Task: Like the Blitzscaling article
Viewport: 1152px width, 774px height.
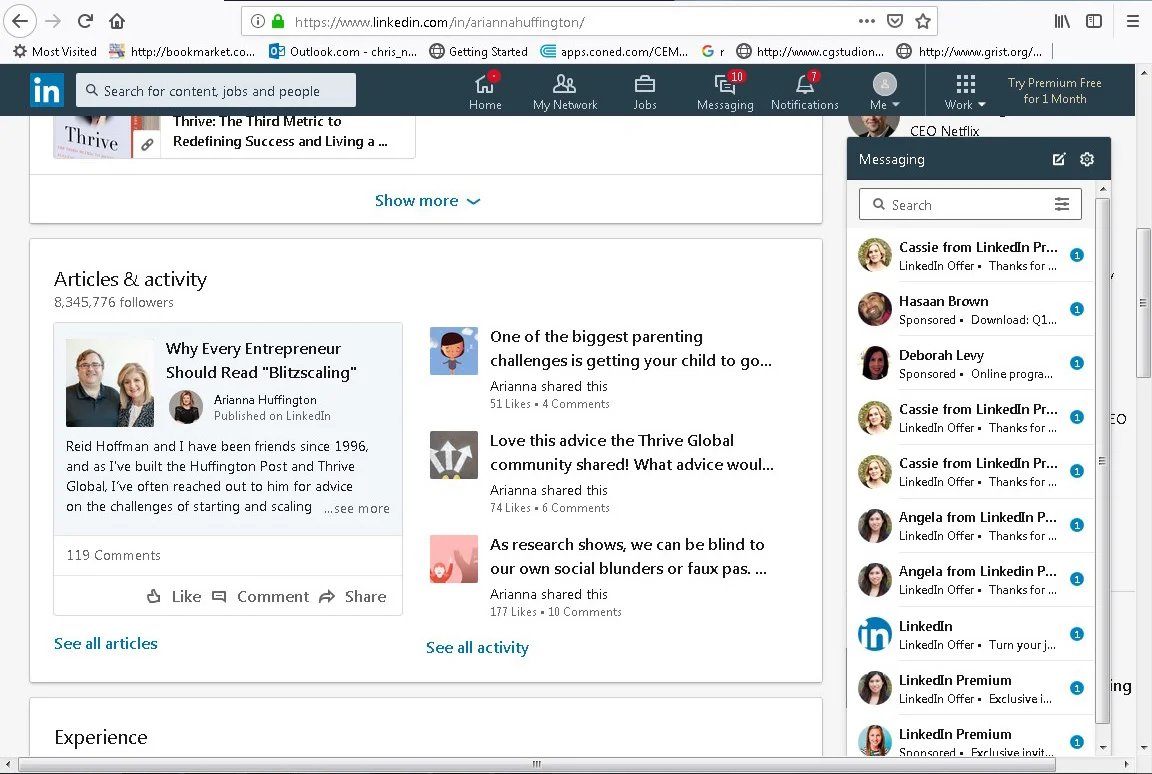Action: point(174,596)
